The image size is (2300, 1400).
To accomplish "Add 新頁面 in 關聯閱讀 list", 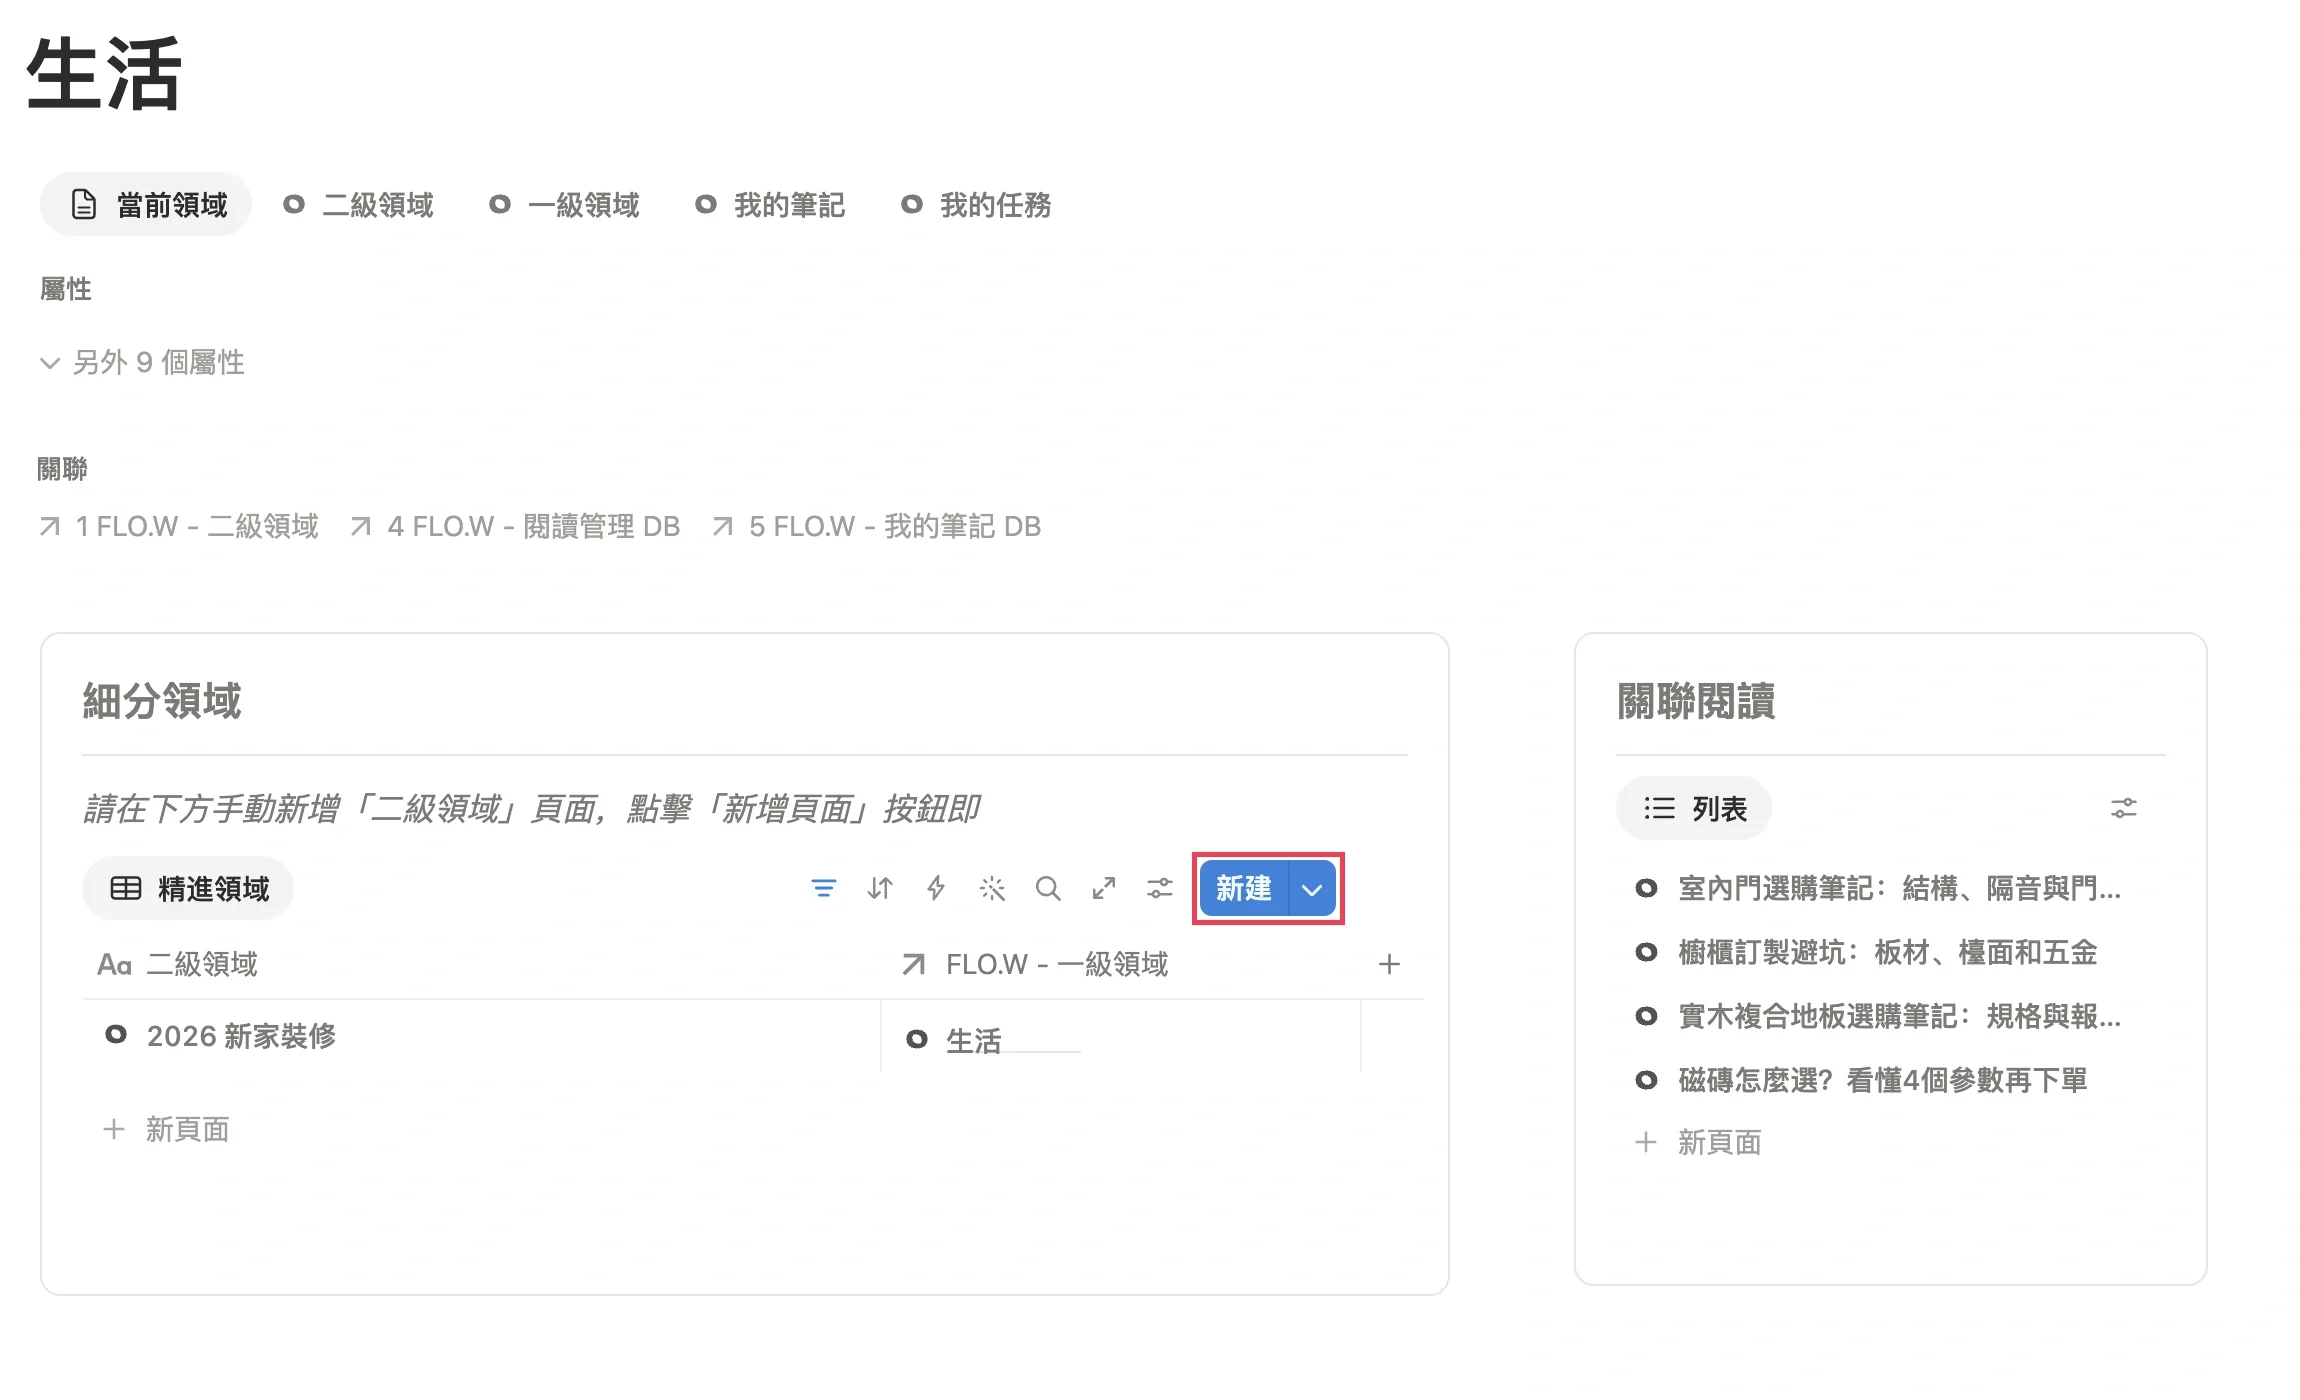I will pyautogui.click(x=1698, y=1142).
